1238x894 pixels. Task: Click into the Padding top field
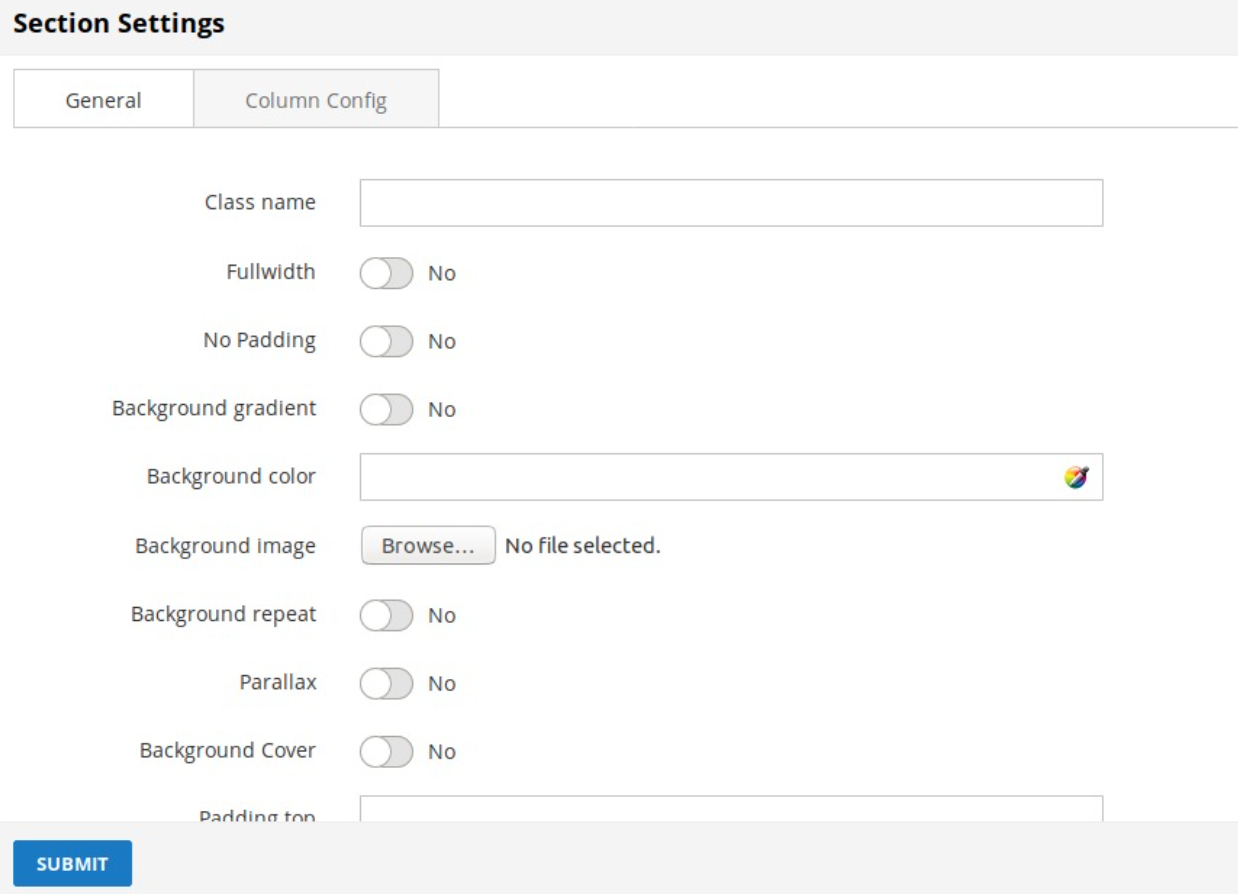coord(731,809)
